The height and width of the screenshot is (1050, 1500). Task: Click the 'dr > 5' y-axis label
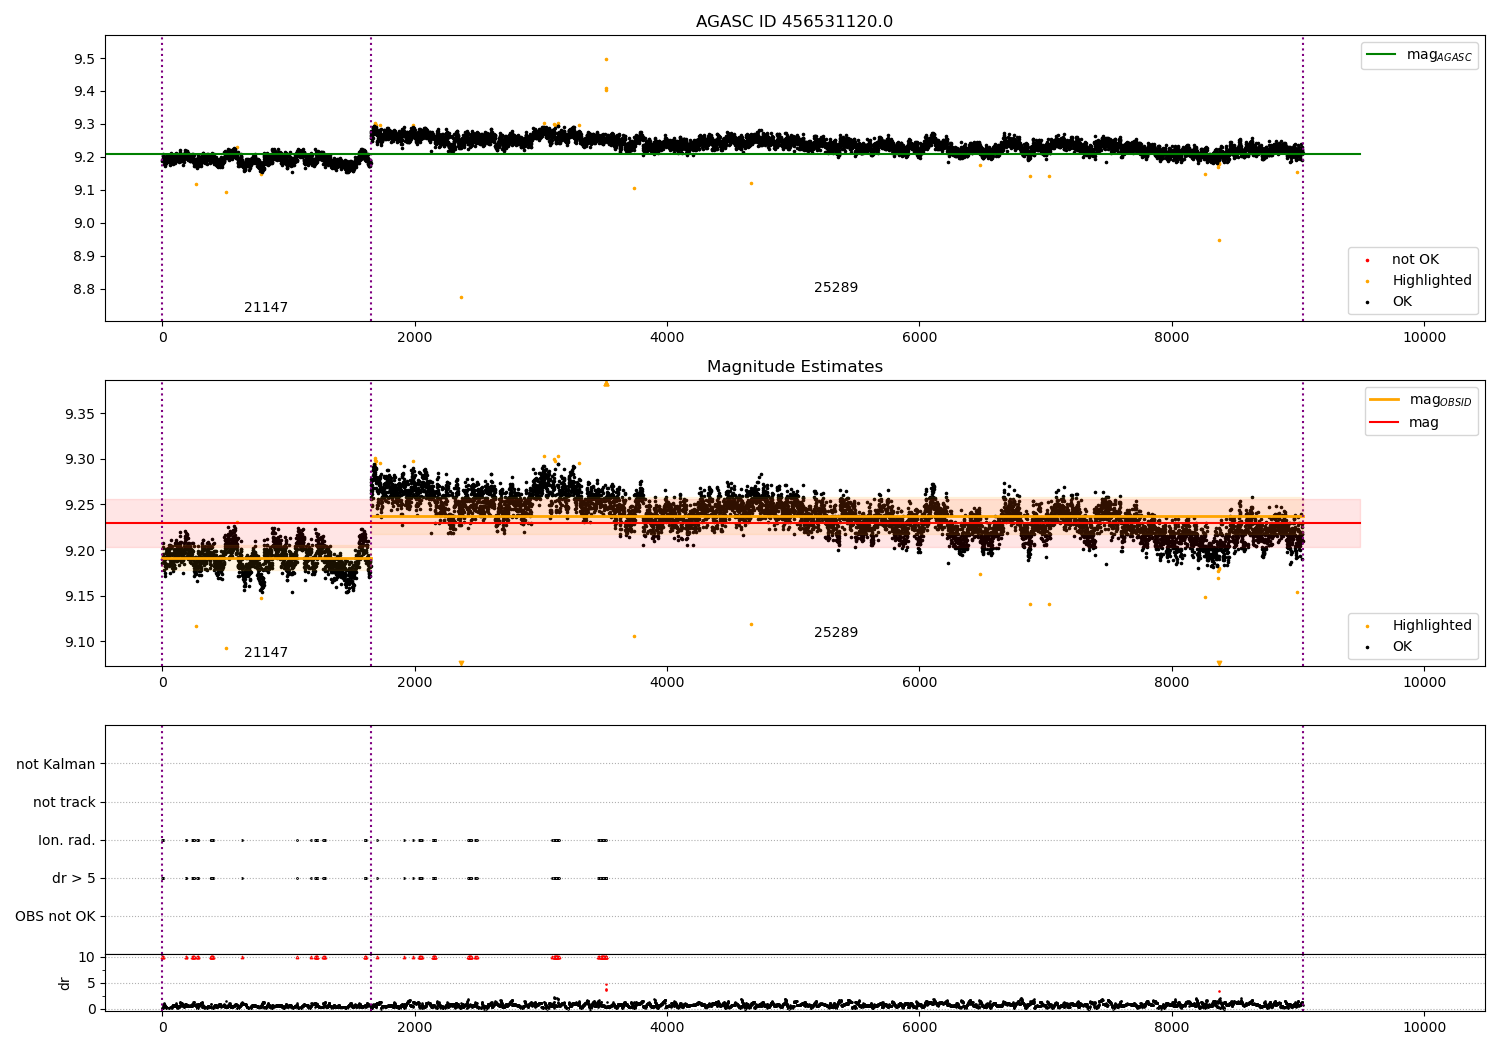tap(74, 878)
